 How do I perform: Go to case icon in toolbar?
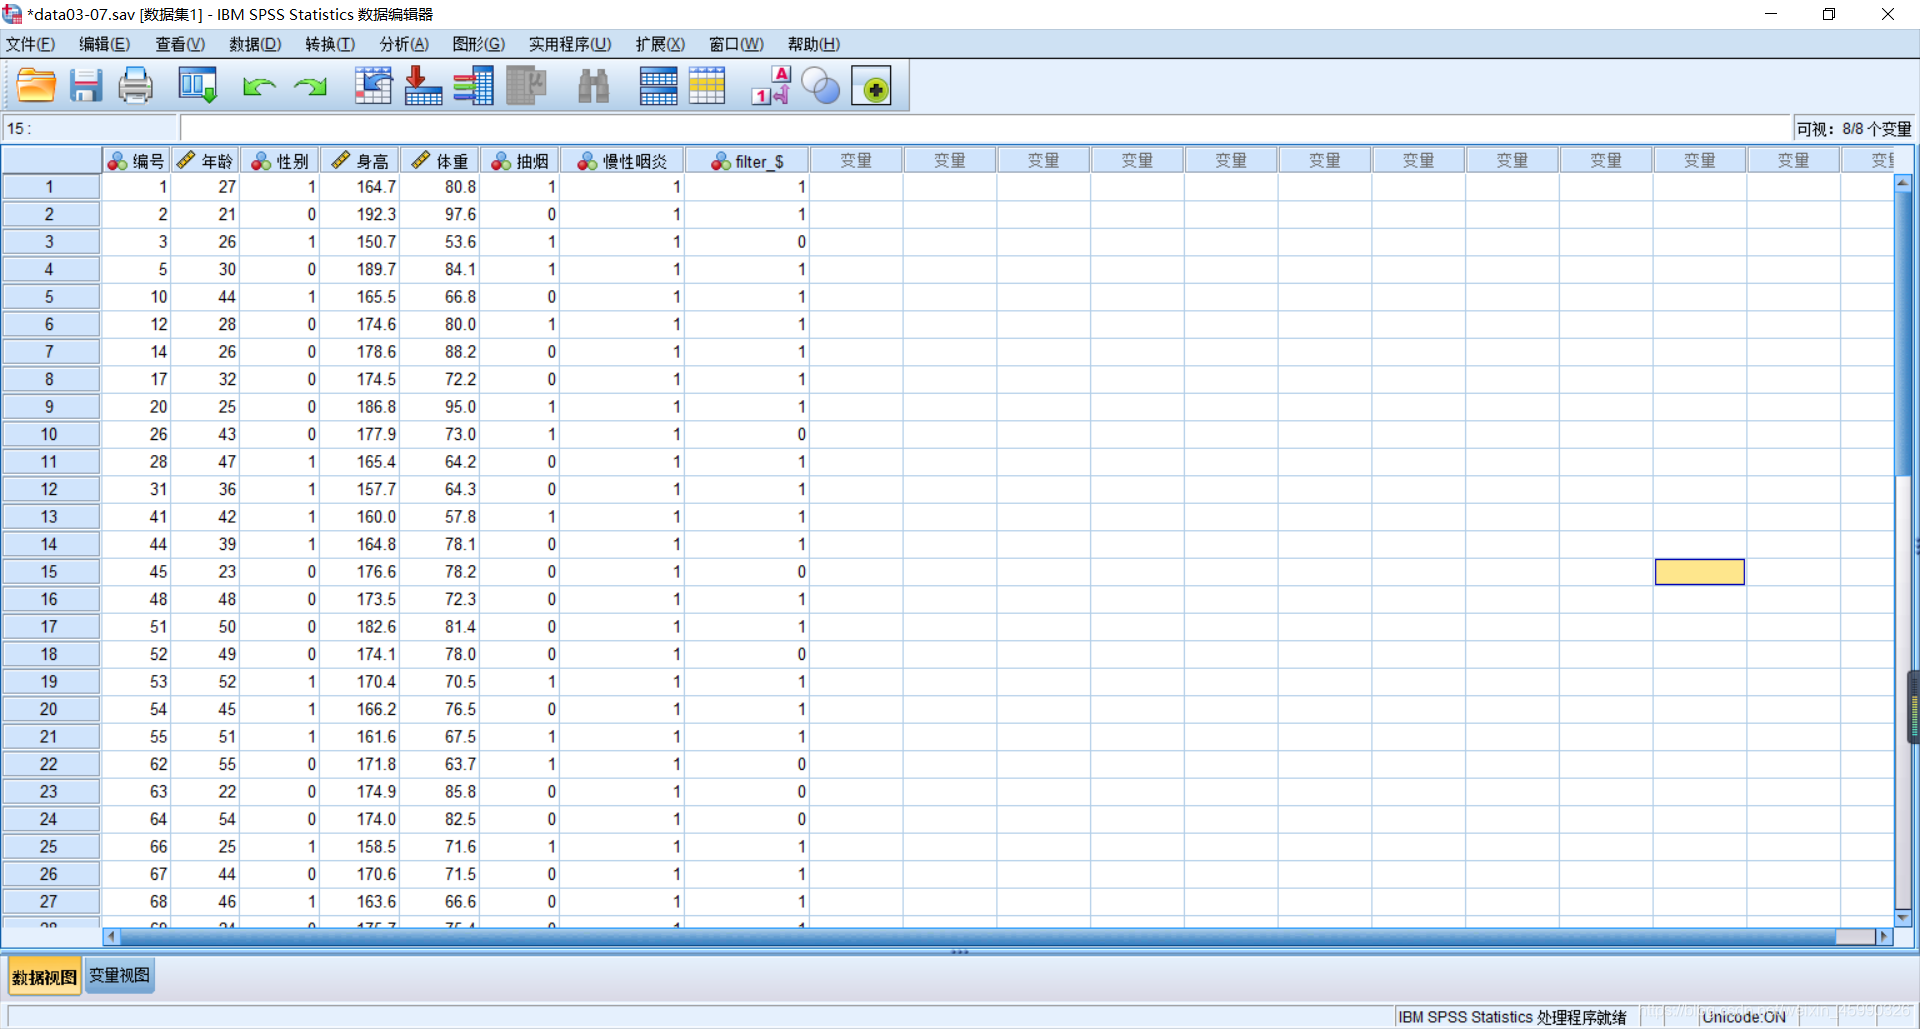click(x=373, y=86)
